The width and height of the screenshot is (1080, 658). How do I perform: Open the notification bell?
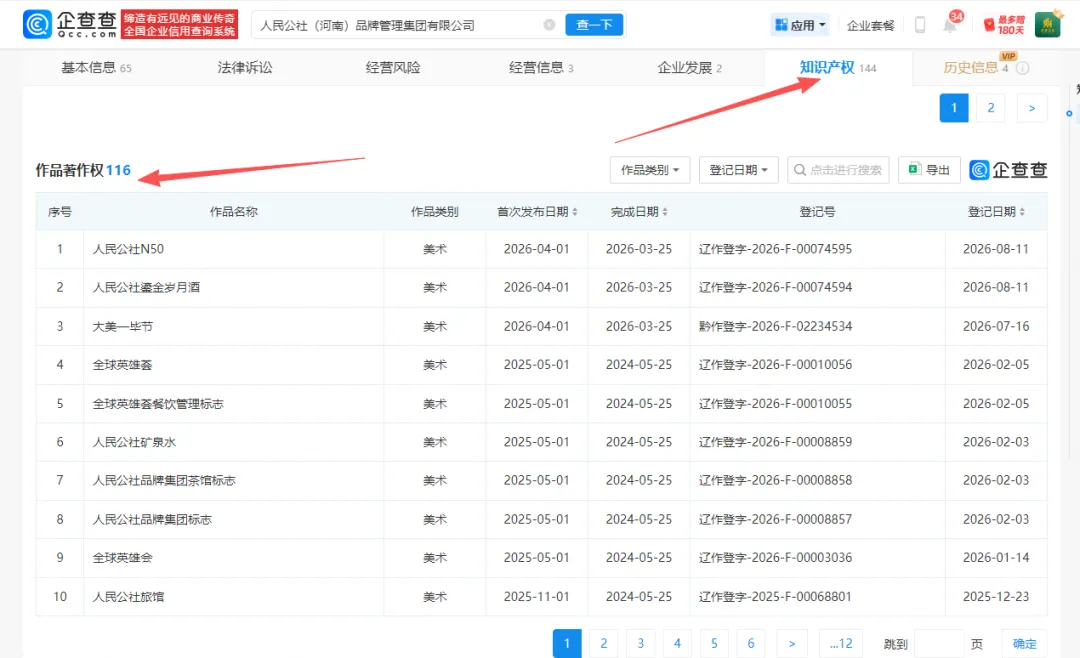(x=950, y=25)
